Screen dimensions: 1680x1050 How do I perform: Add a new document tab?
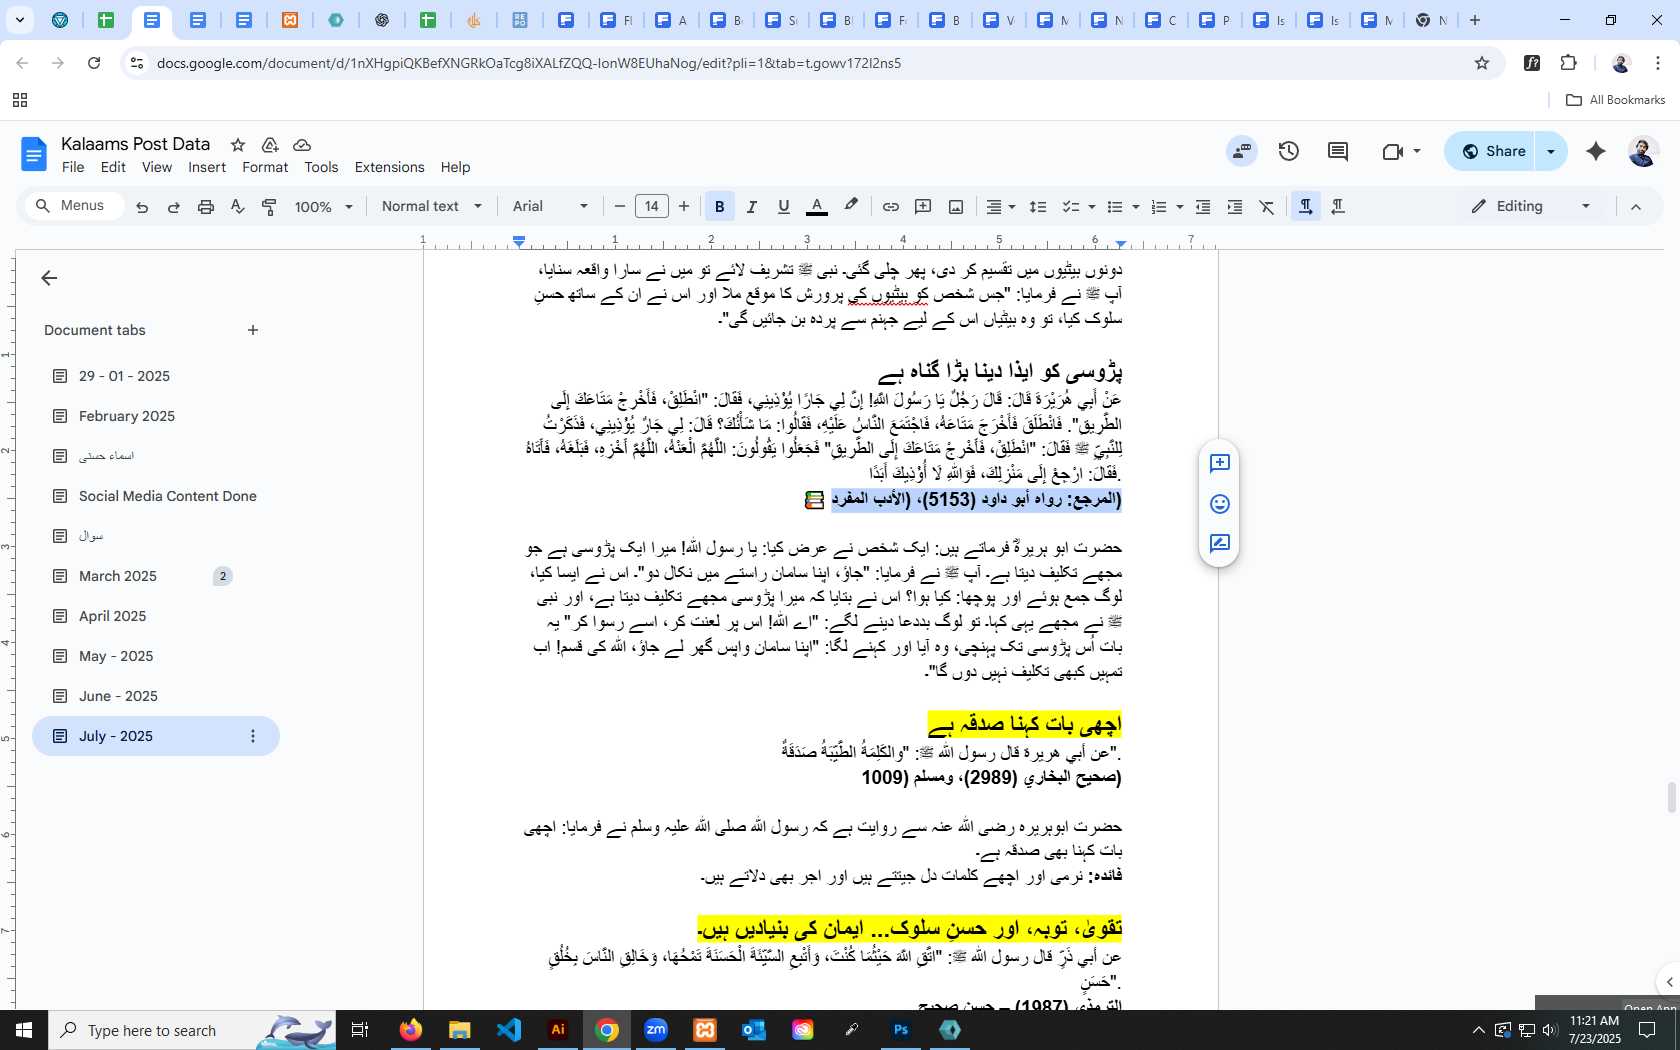[x=253, y=330]
